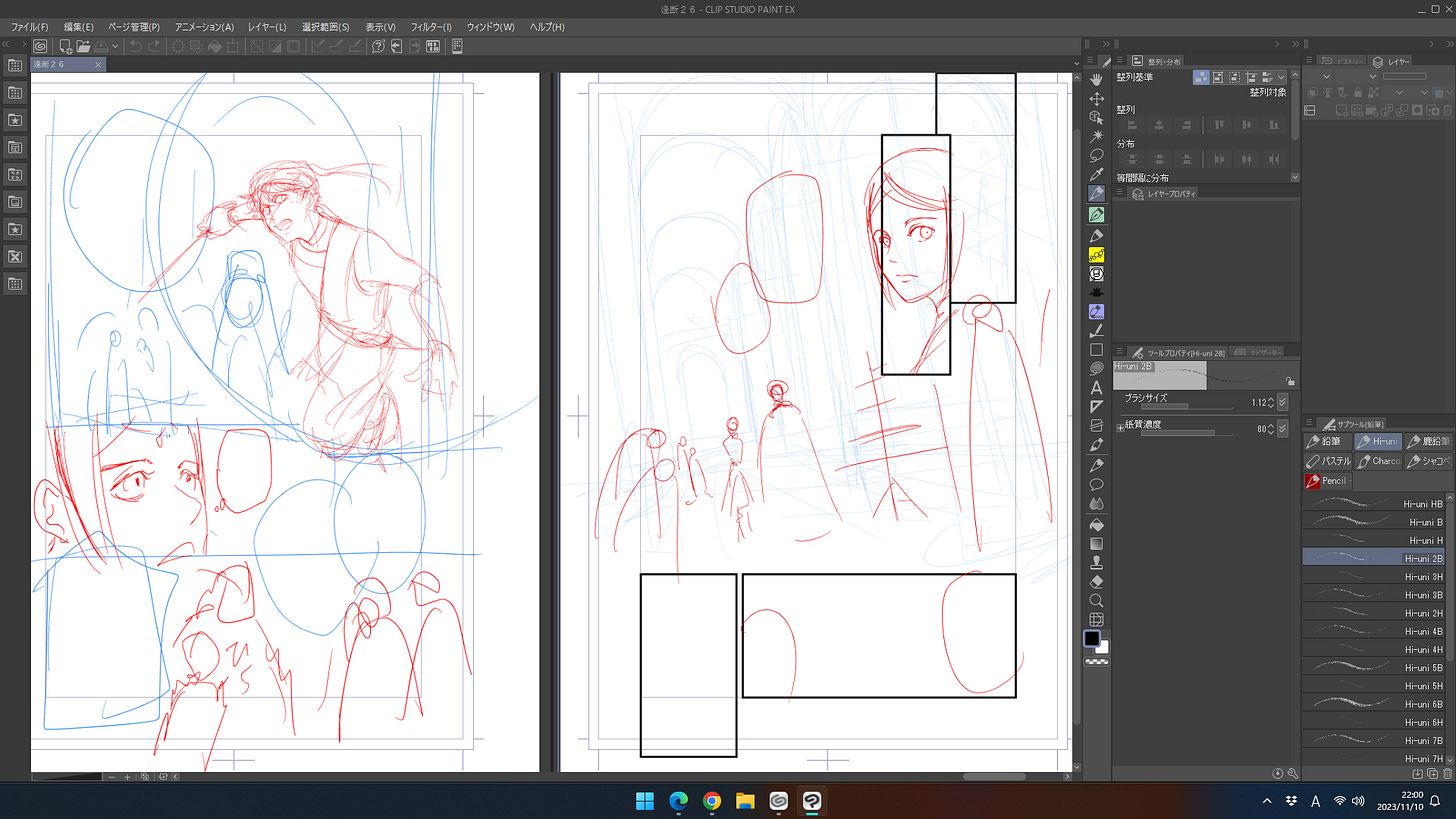1456x819 pixels.
Task: Select the Auto select magic wand tool
Action: (1096, 136)
